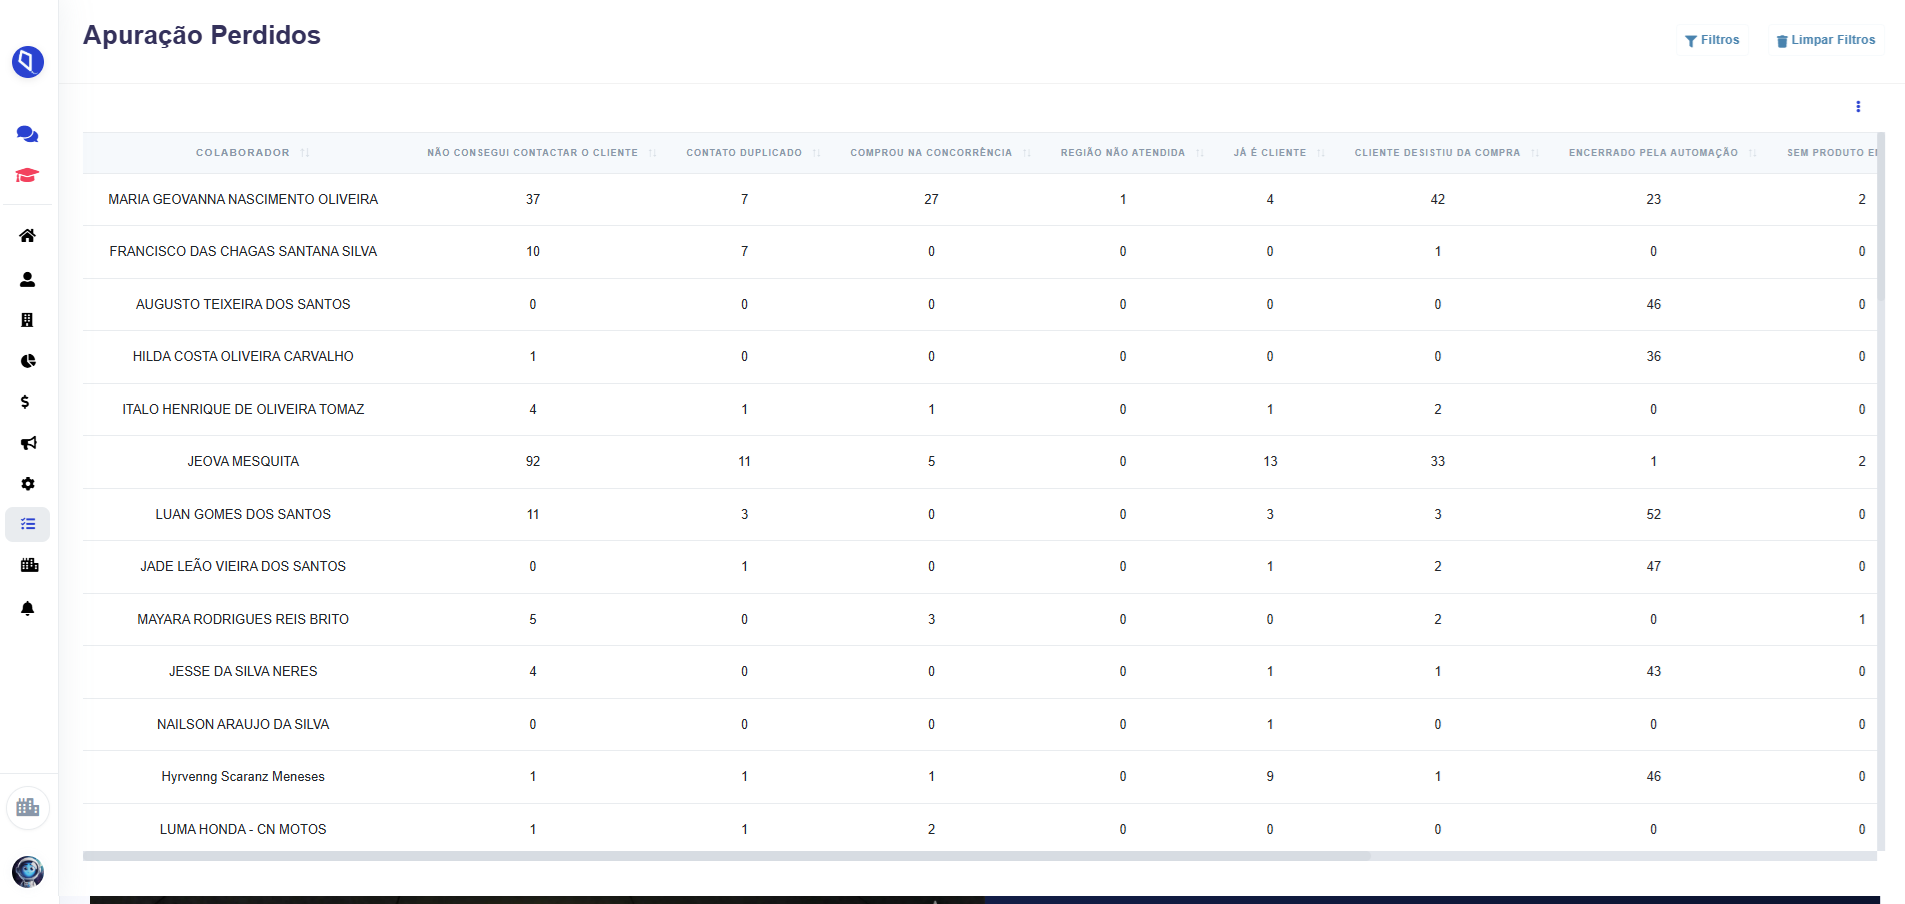Click the round company icon near sidebar bottom

point(28,808)
